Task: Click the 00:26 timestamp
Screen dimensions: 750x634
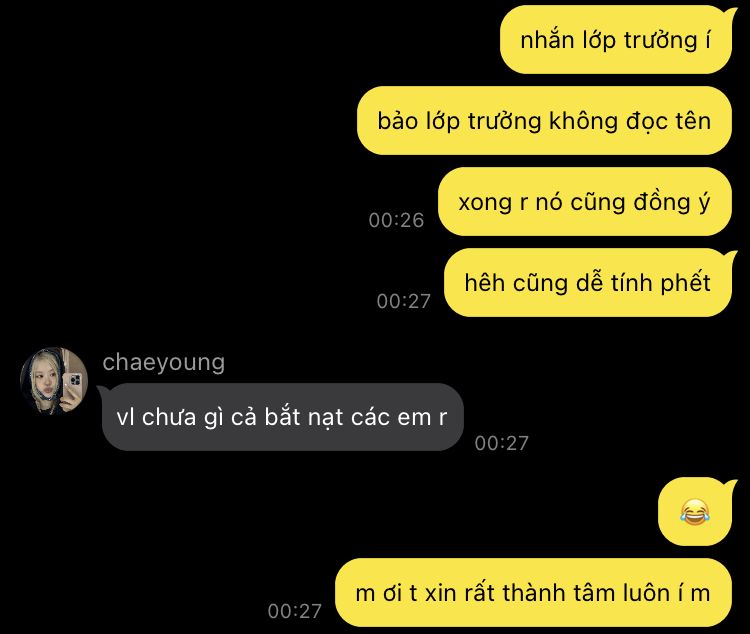Action: click(x=396, y=220)
